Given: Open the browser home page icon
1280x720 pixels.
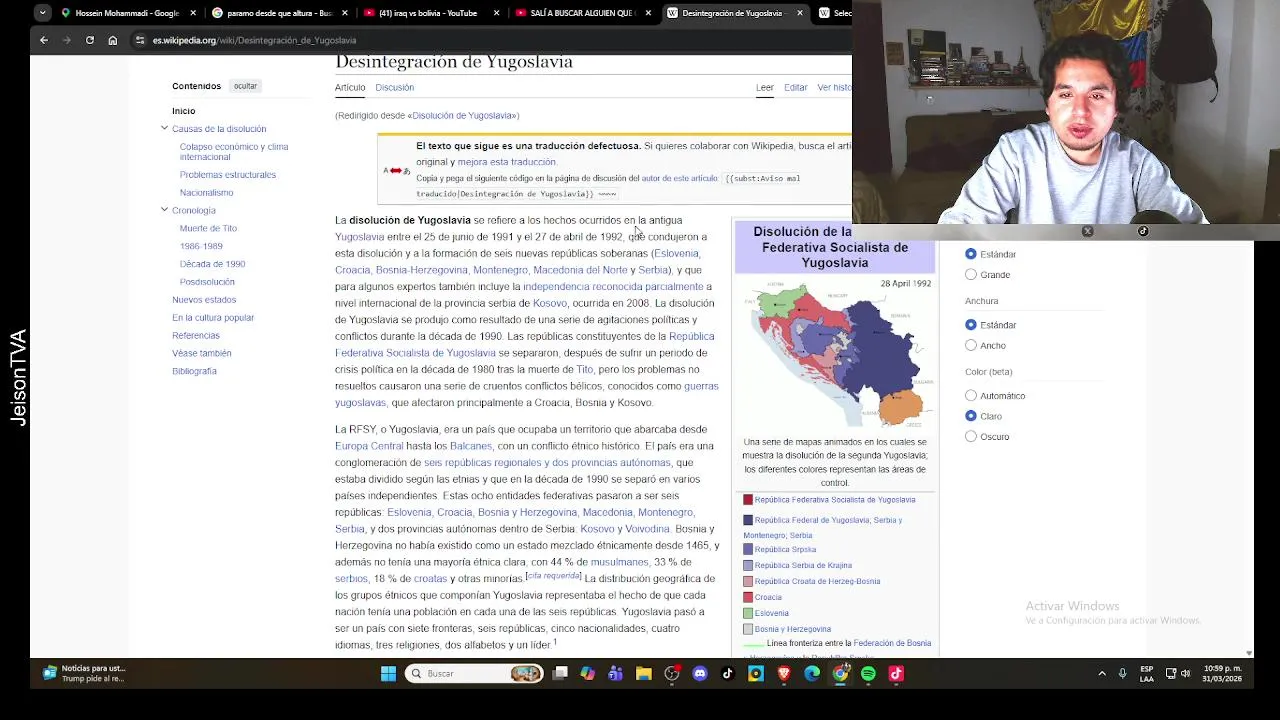Looking at the screenshot, I should coord(113,40).
